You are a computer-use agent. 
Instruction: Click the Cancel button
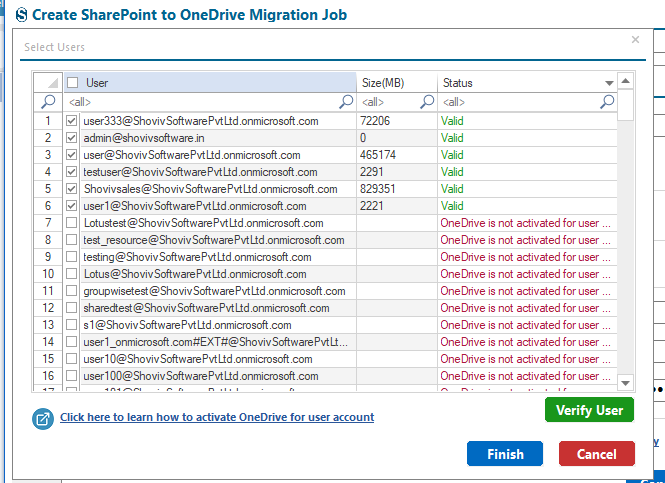point(597,454)
